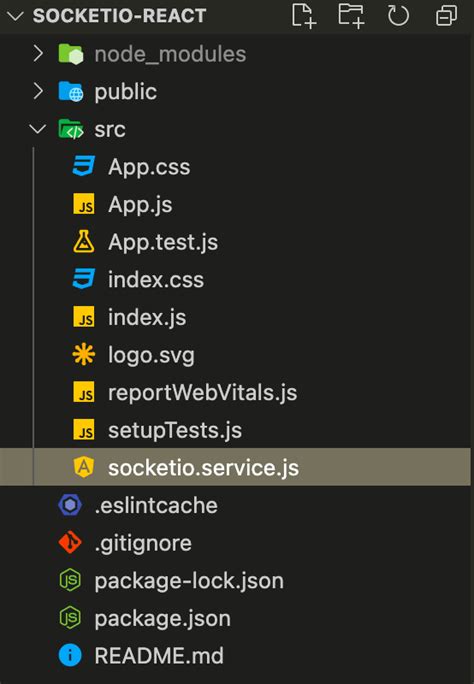The image size is (474, 684).
Task: Select the node_modules folder name
Action: (171, 55)
